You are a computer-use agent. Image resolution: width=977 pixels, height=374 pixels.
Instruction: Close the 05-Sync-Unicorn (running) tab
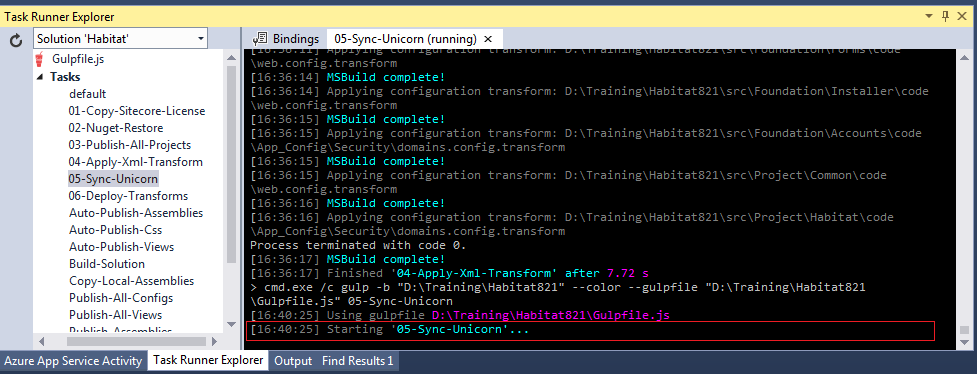click(x=488, y=39)
